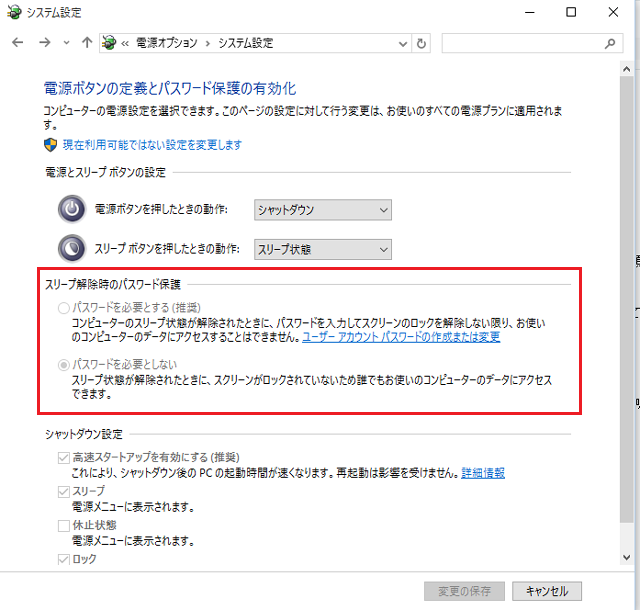
Task: Click the forward navigation arrow
Action: (x=44, y=42)
